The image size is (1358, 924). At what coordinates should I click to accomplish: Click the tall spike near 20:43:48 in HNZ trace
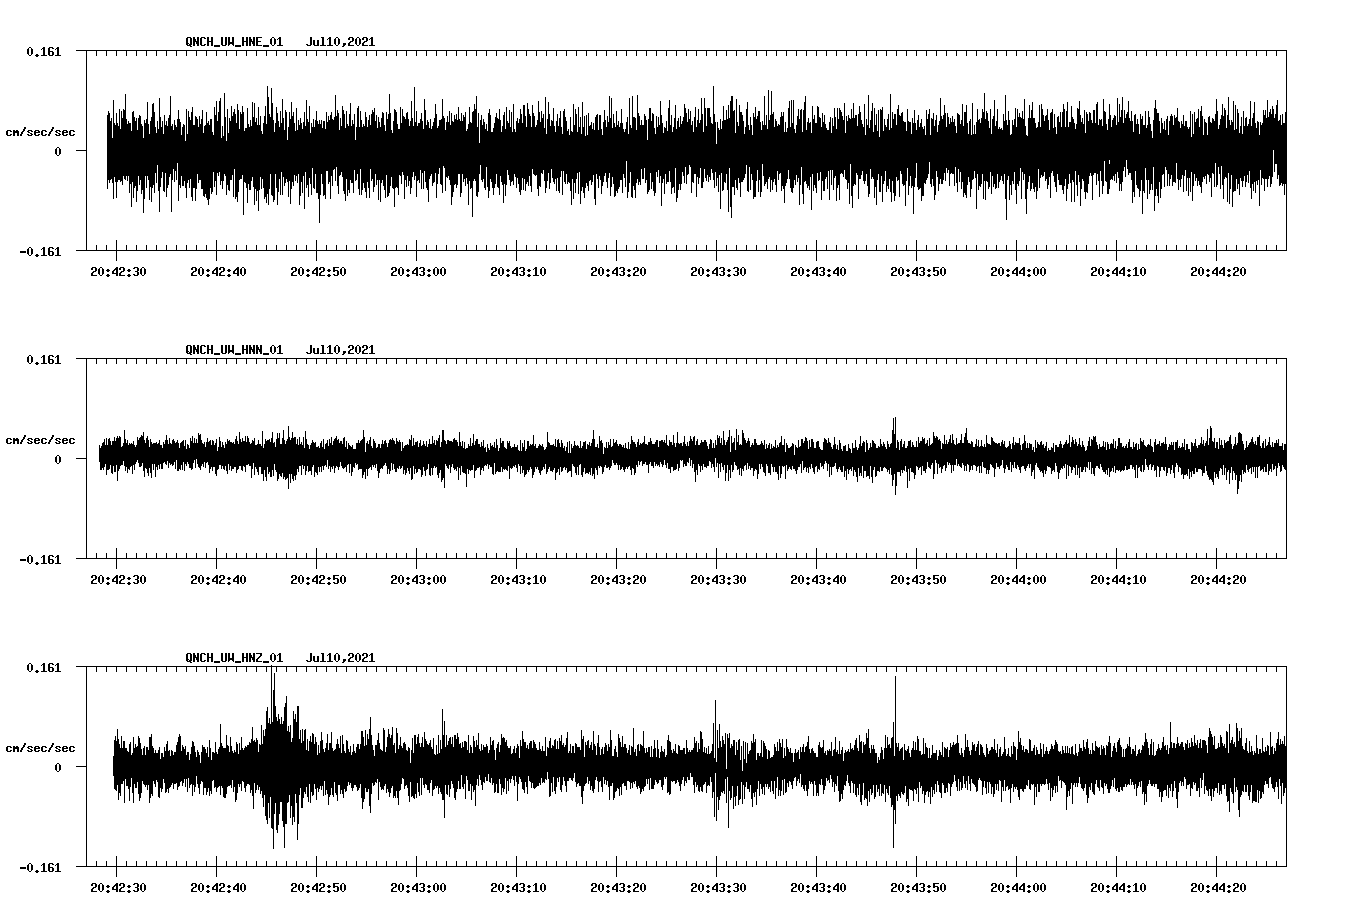pos(894,762)
